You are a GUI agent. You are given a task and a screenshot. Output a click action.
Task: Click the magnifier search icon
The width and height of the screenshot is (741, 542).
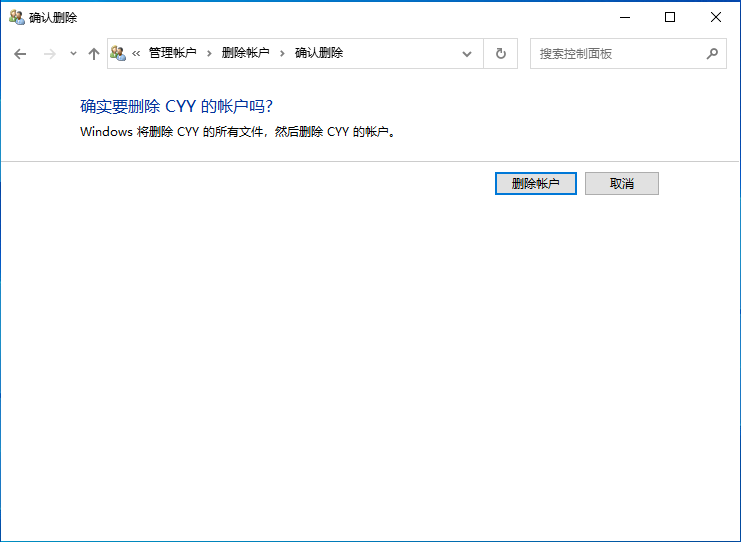pyautogui.click(x=712, y=54)
